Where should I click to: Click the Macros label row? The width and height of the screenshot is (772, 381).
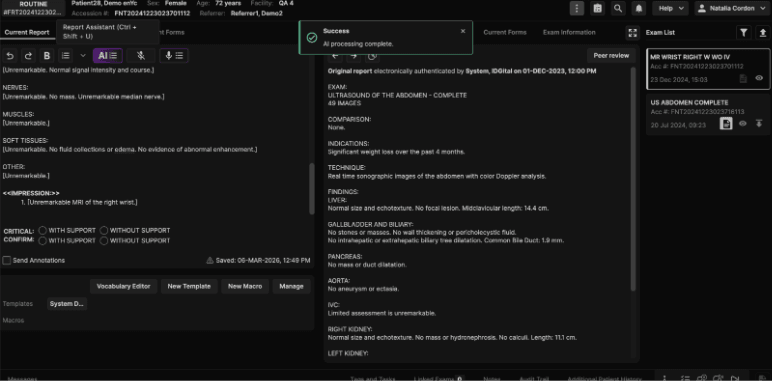[x=13, y=320]
